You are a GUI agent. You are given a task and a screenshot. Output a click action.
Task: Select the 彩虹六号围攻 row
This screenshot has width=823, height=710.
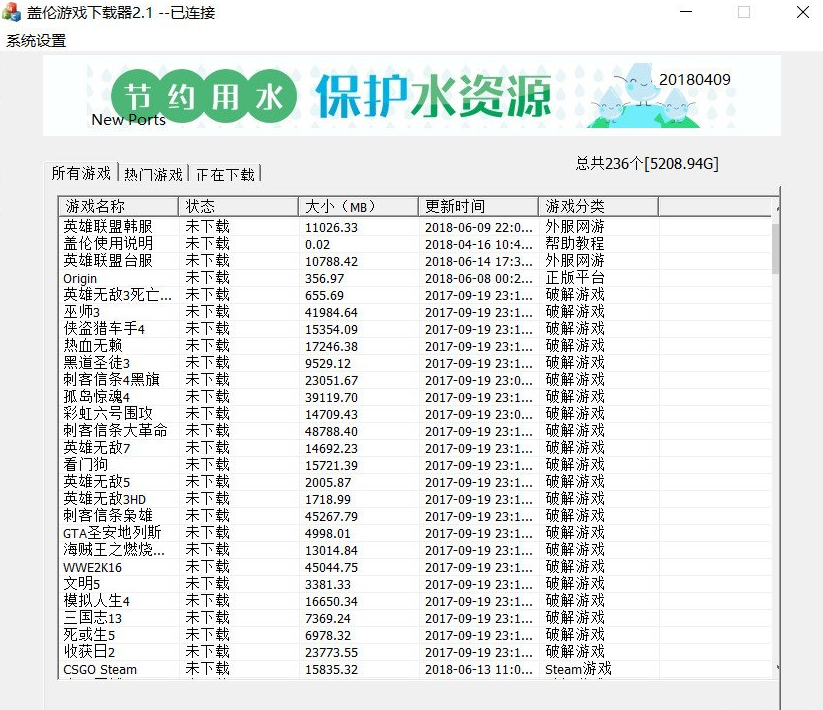coord(415,414)
